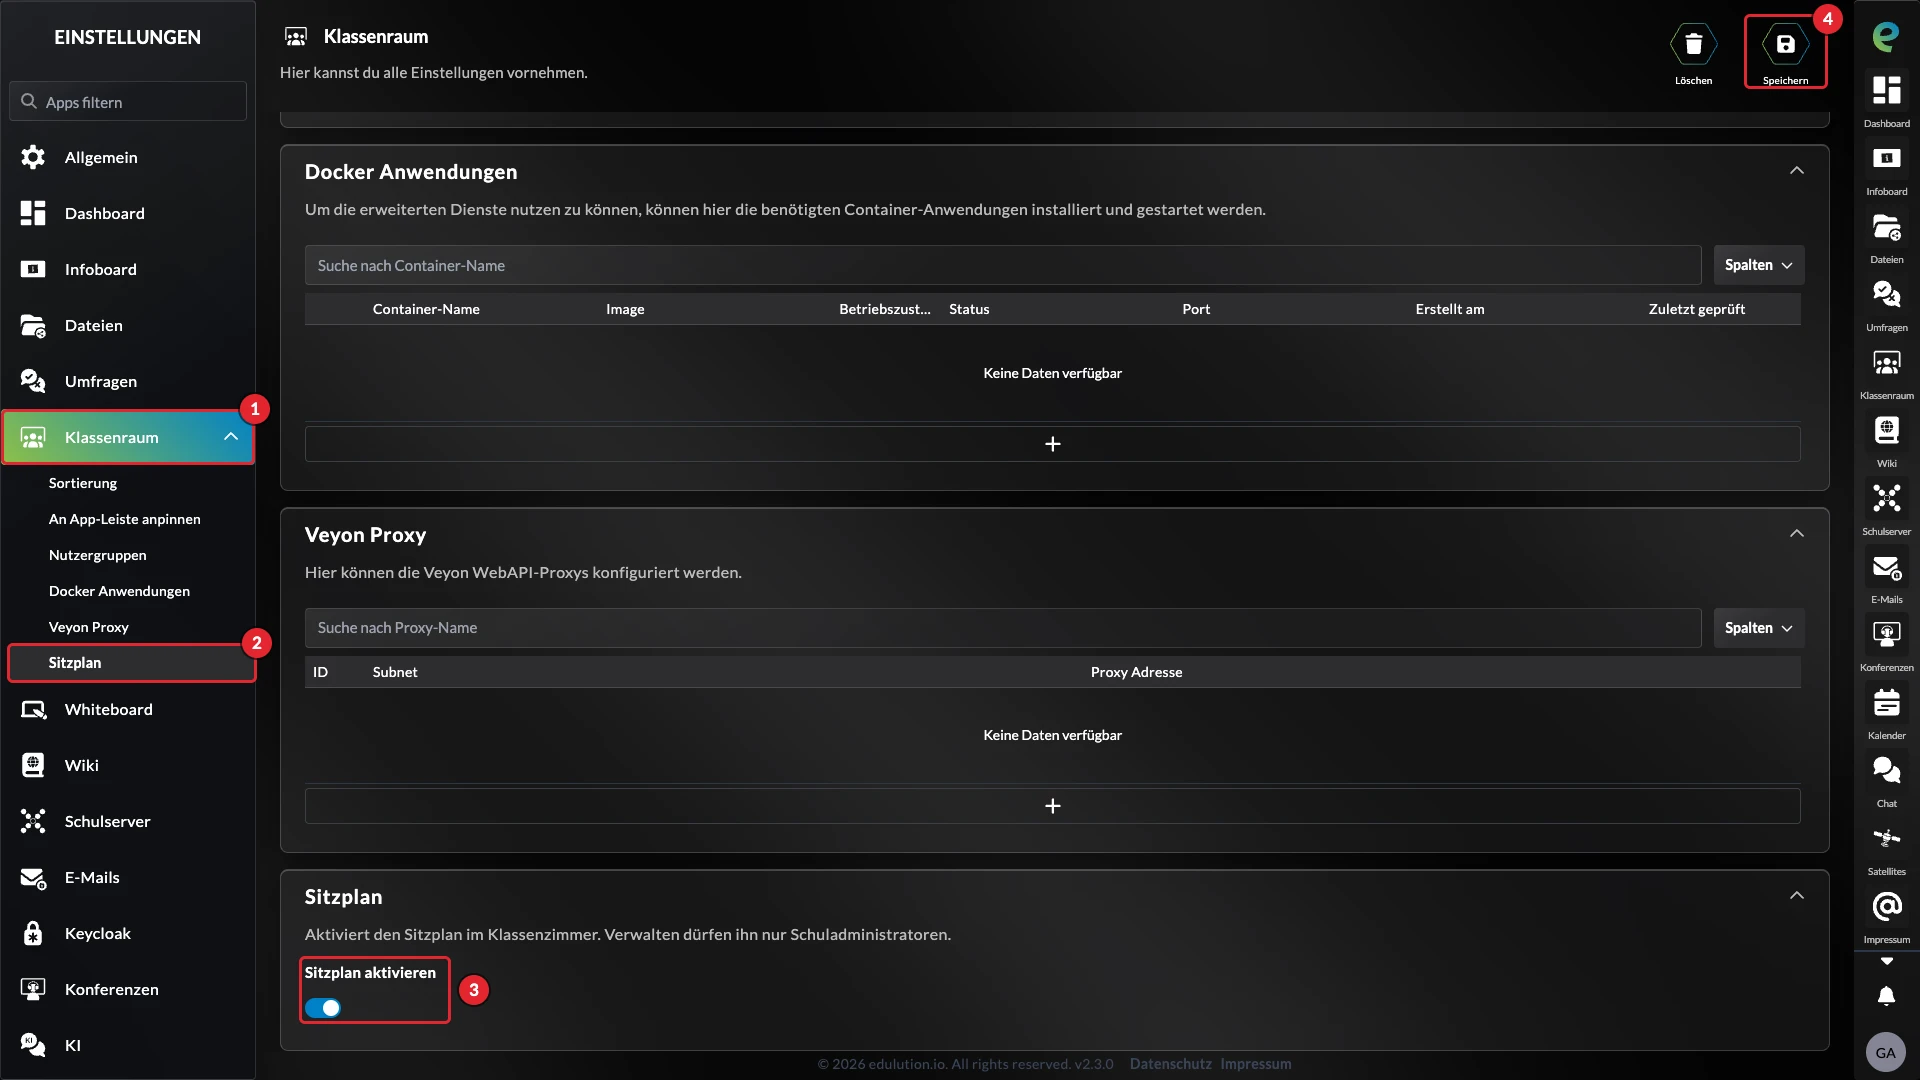This screenshot has width=1920, height=1080.
Task: Open Konferenzen settings in sidebar
Action: (x=128, y=989)
